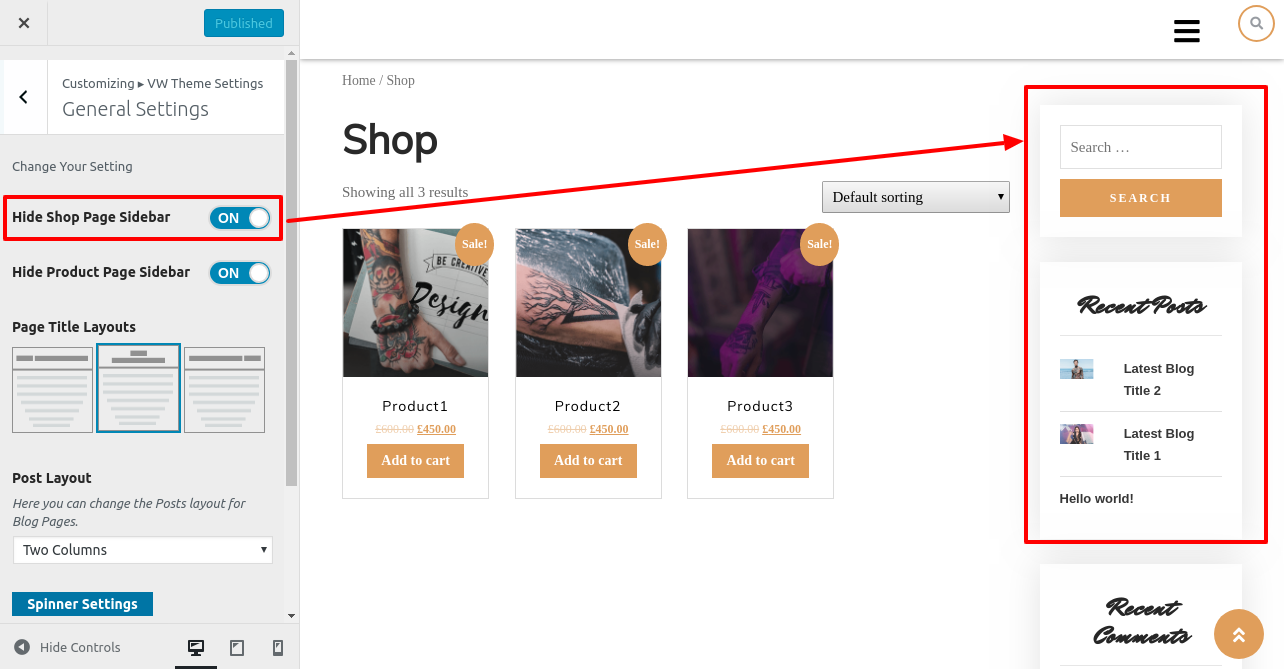Viewport: 1284px width, 669px height.
Task: Select the left-aligned Page Title Layout option
Action: pyautogui.click(x=52, y=389)
